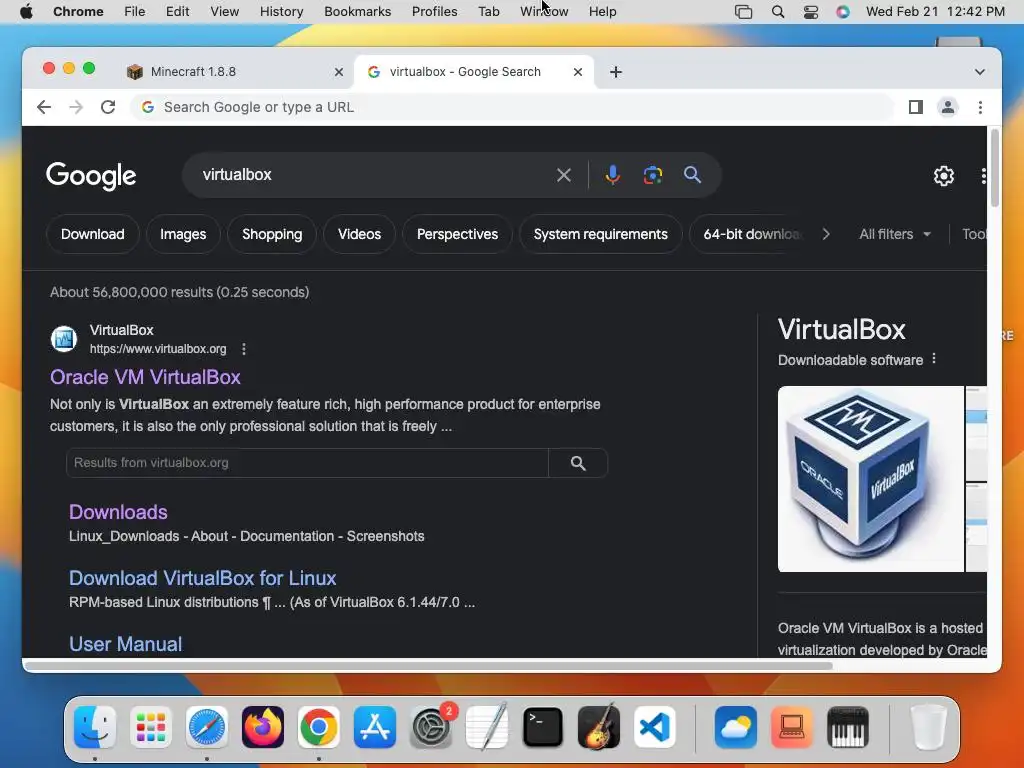Start voice search with microphone icon

click(x=613, y=175)
